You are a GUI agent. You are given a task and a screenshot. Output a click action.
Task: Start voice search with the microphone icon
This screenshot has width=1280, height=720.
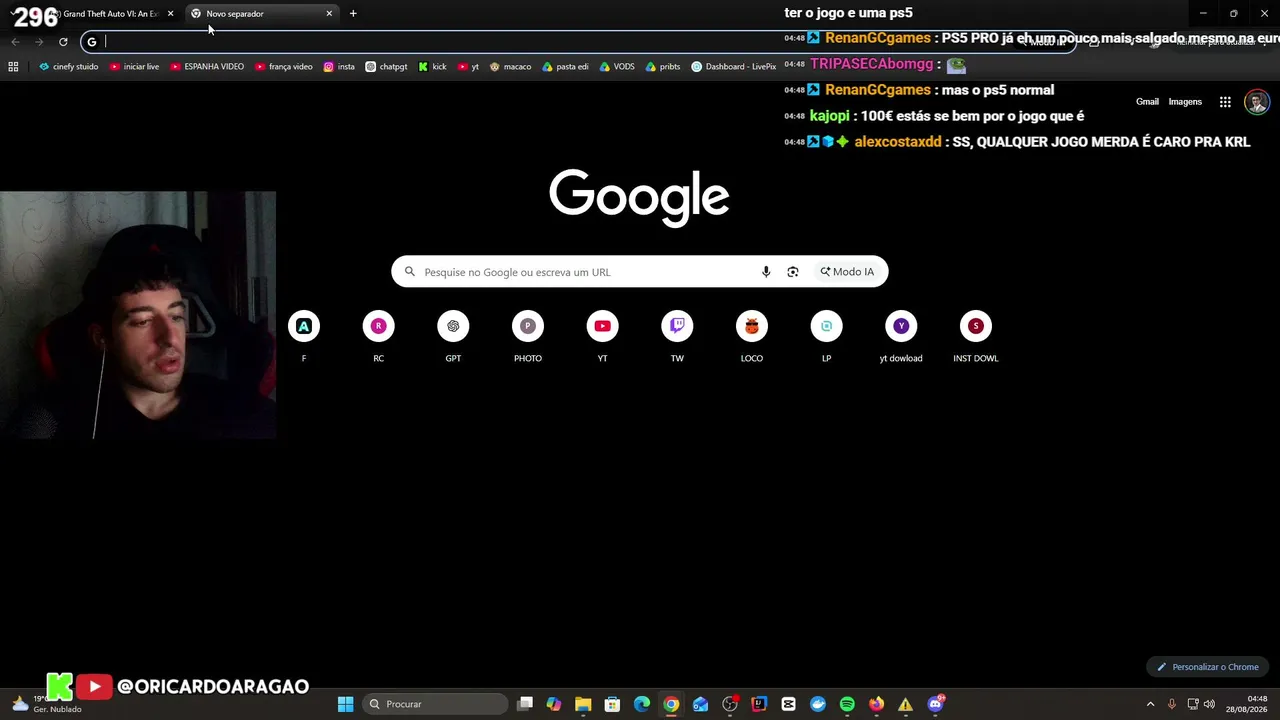[766, 272]
